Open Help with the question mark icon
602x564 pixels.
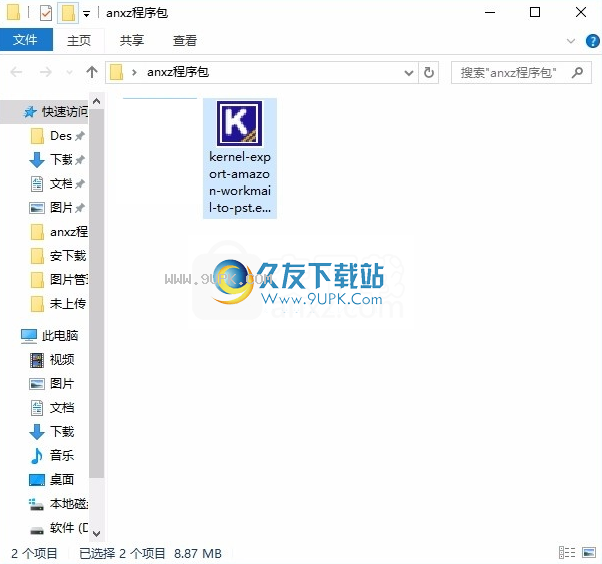592,41
